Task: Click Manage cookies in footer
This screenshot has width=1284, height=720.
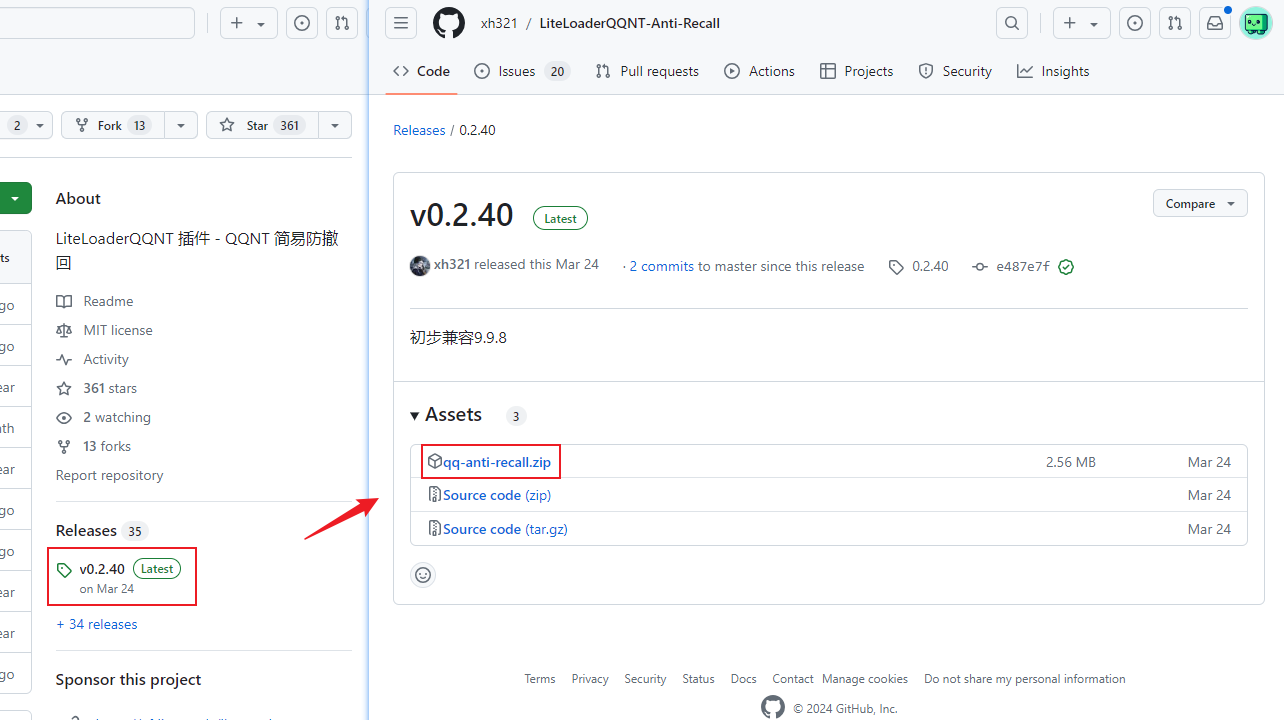Action: (x=865, y=679)
